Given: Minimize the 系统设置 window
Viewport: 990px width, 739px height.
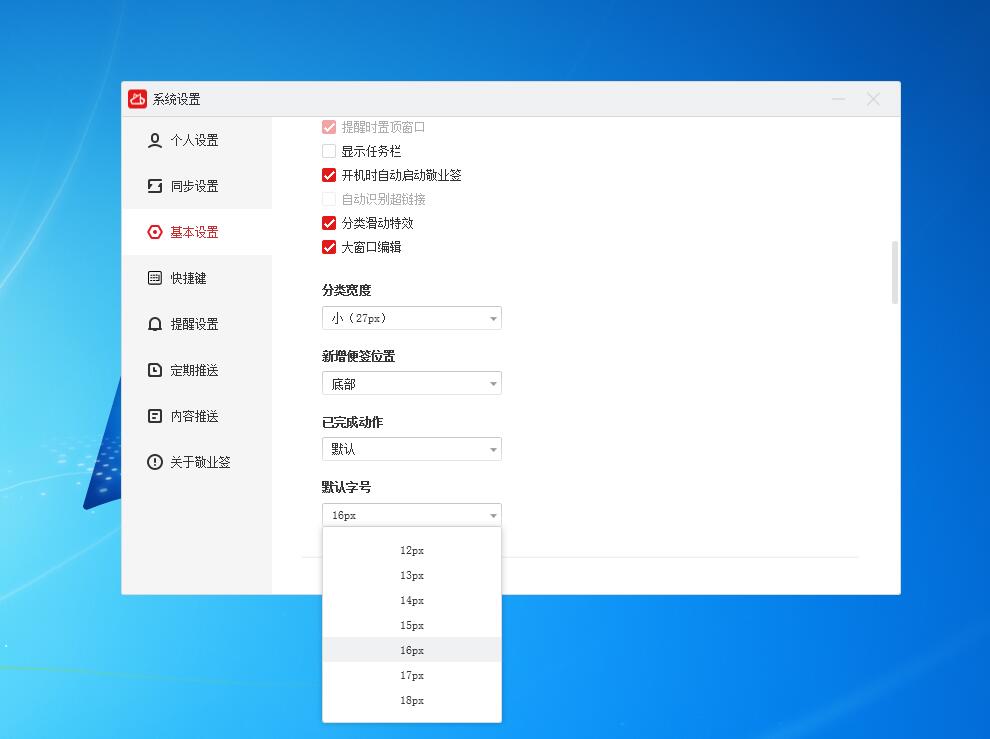Looking at the screenshot, I should tap(838, 99).
